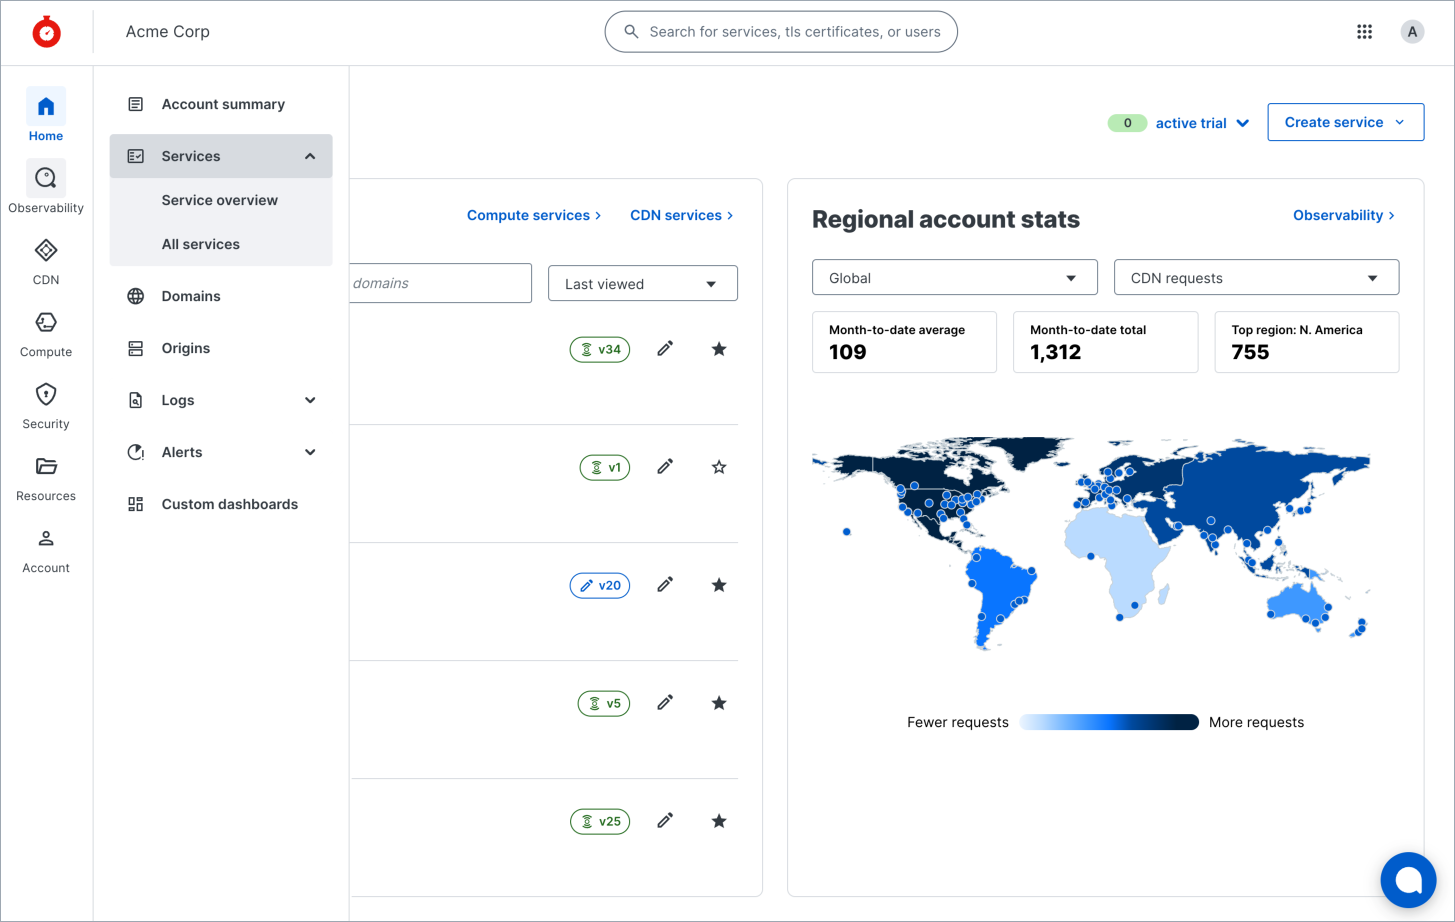Open the Last viewed sorting dropdown
Screen dimensions: 1455x922
[642, 283]
